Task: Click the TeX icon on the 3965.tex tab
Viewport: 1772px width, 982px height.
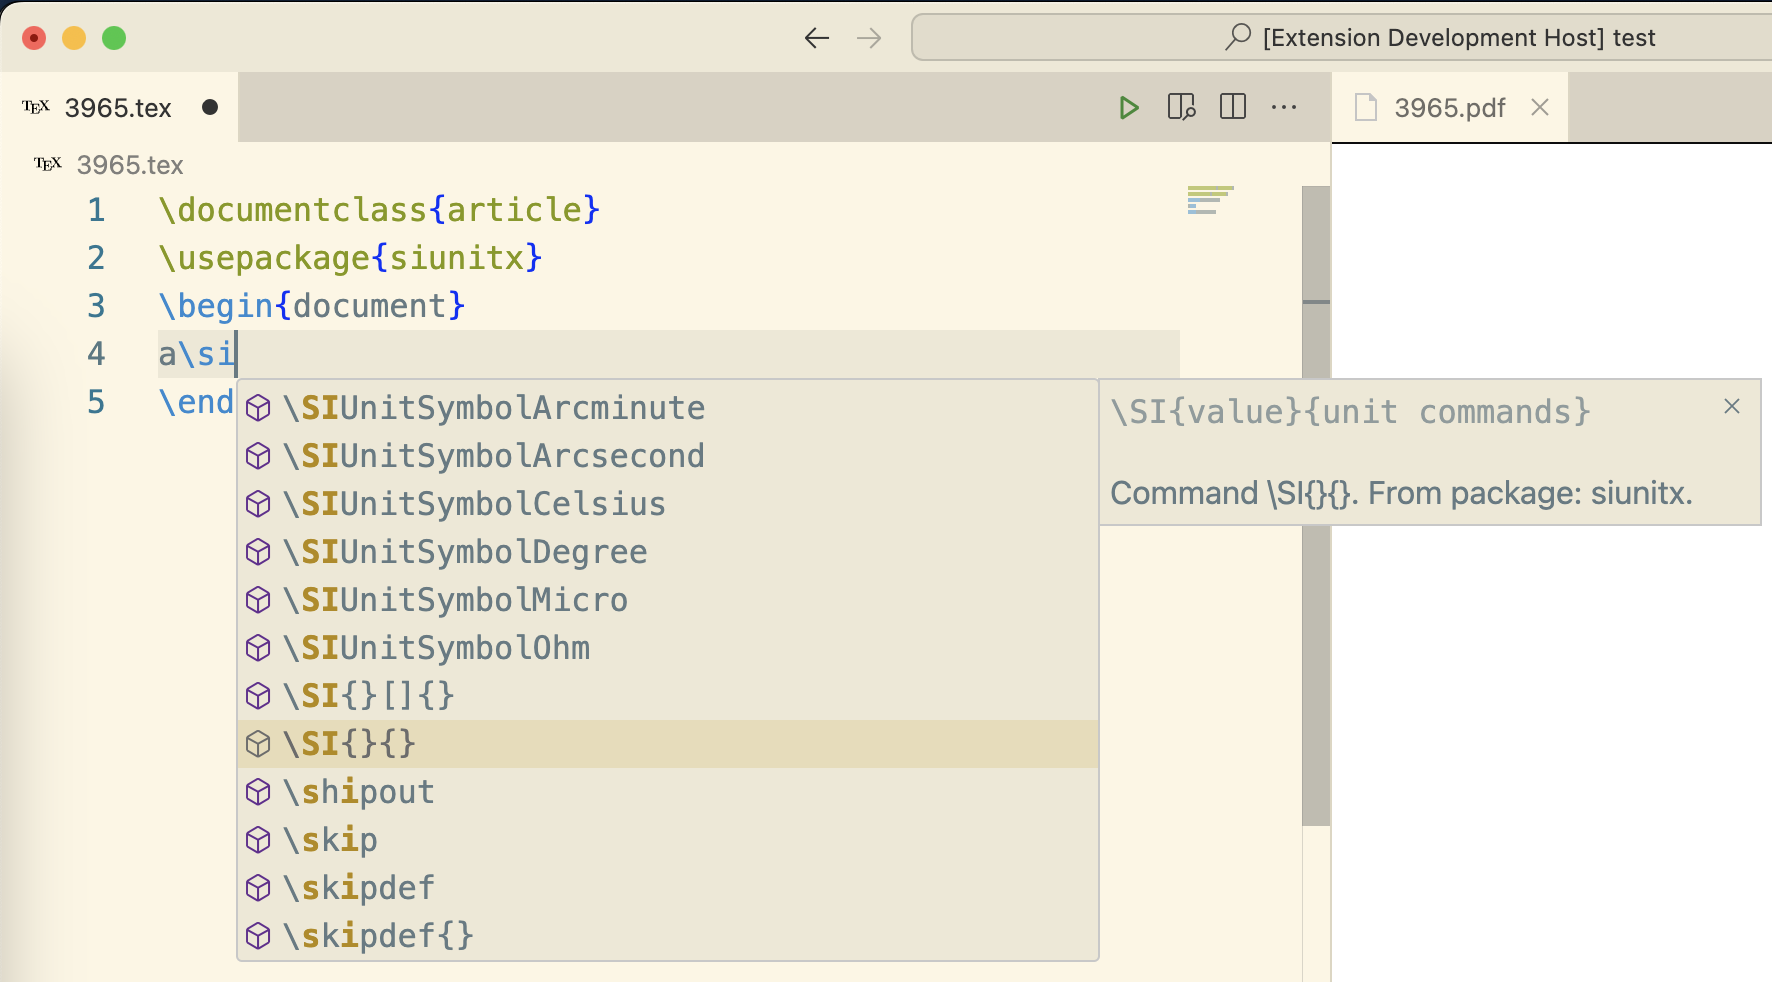Action: [x=35, y=106]
